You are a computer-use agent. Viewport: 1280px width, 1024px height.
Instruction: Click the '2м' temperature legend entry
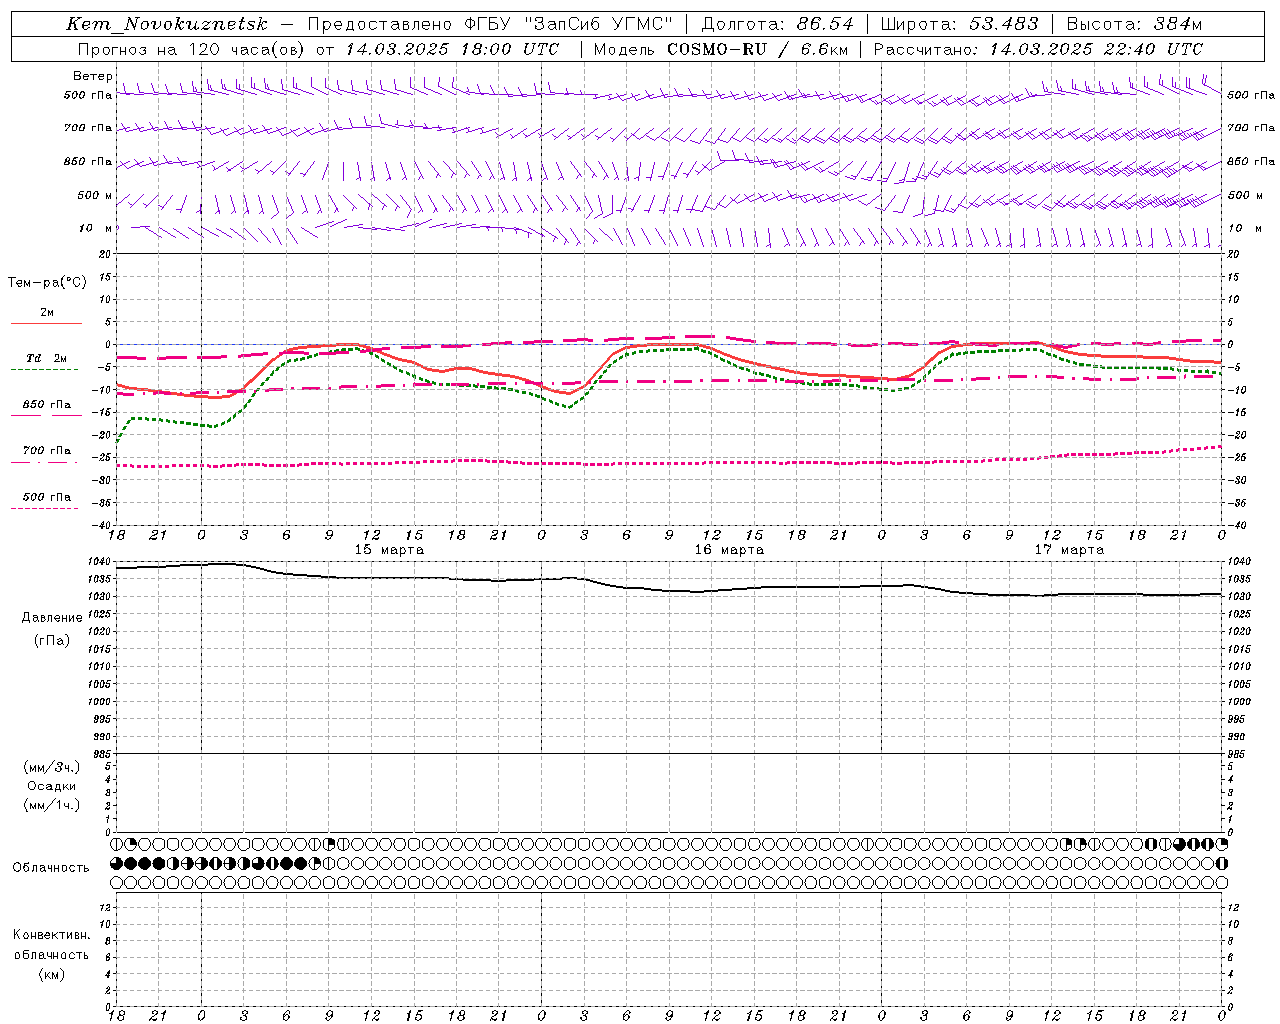pos(47,313)
